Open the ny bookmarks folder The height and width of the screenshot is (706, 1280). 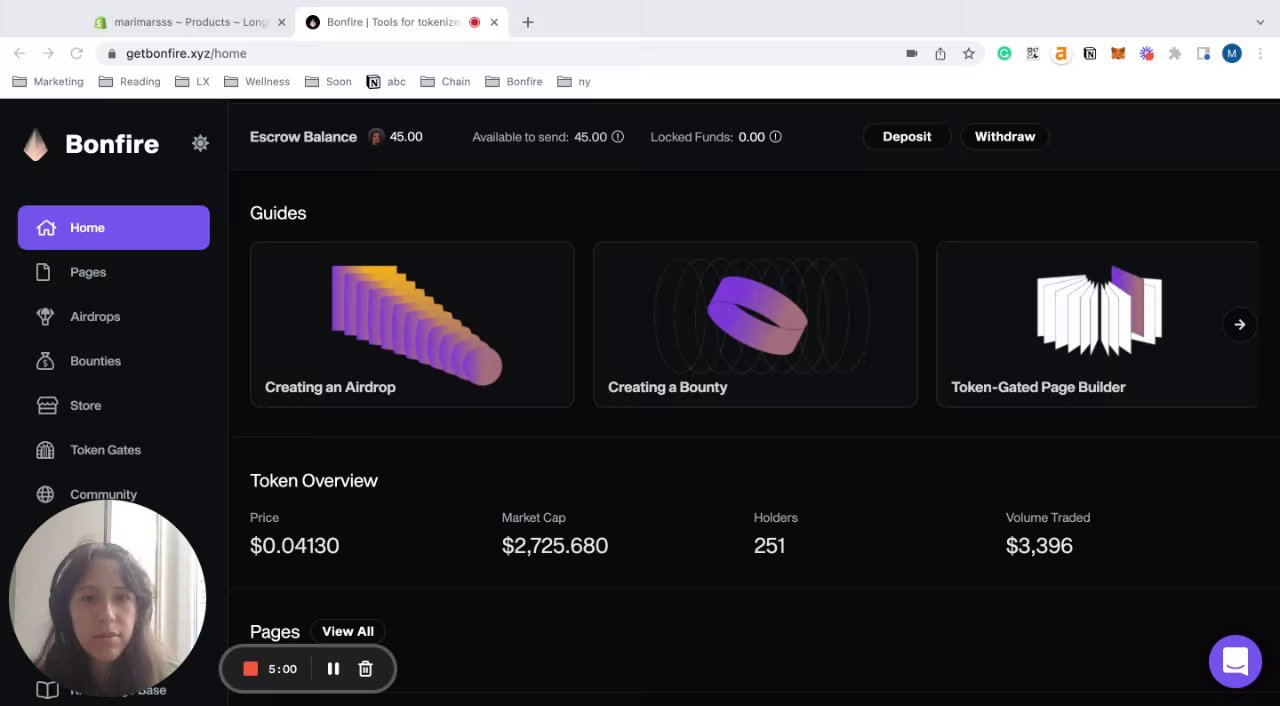(573, 81)
